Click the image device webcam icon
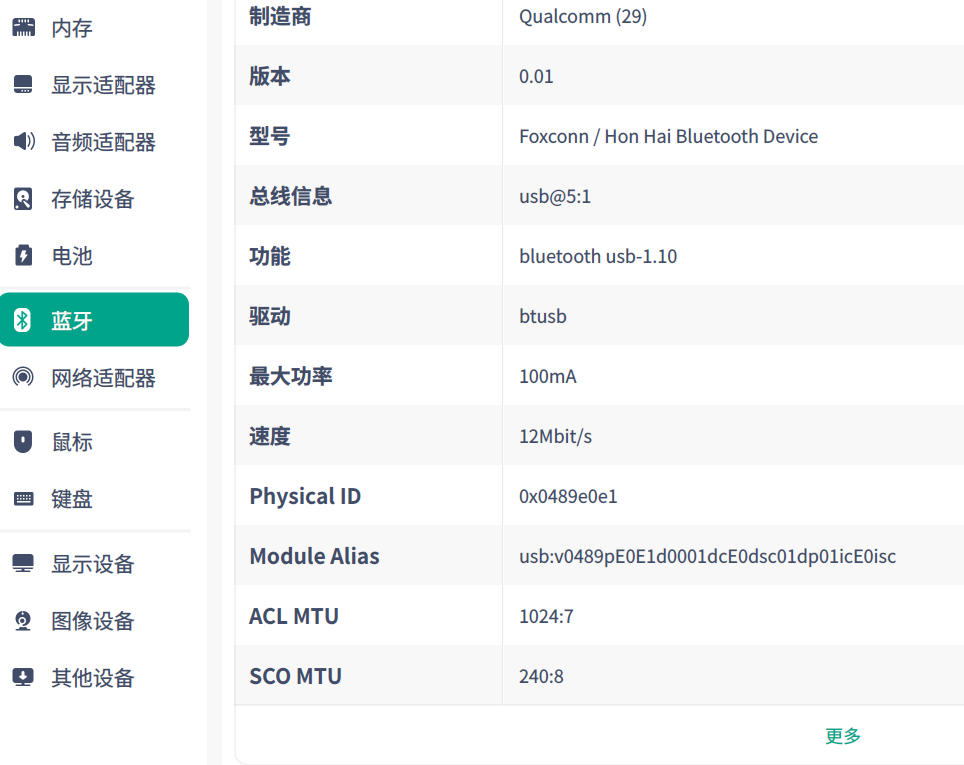Image resolution: width=964 pixels, height=765 pixels. pyautogui.click(x=23, y=621)
